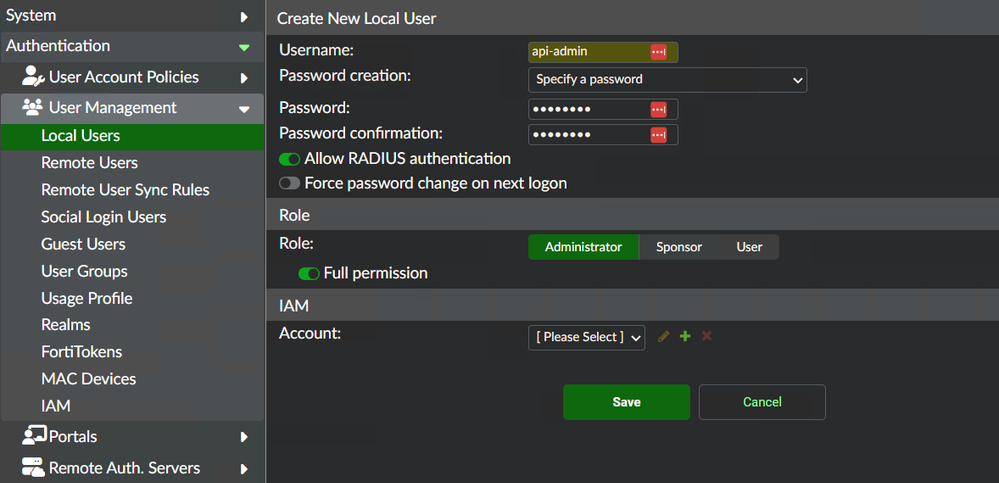The image size is (999, 483).
Task: Collapse the User Management section
Action: pyautogui.click(x=244, y=109)
